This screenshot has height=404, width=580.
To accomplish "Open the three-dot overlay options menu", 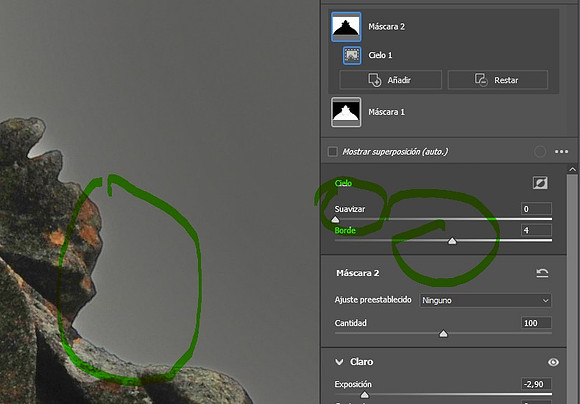I will 561,152.
